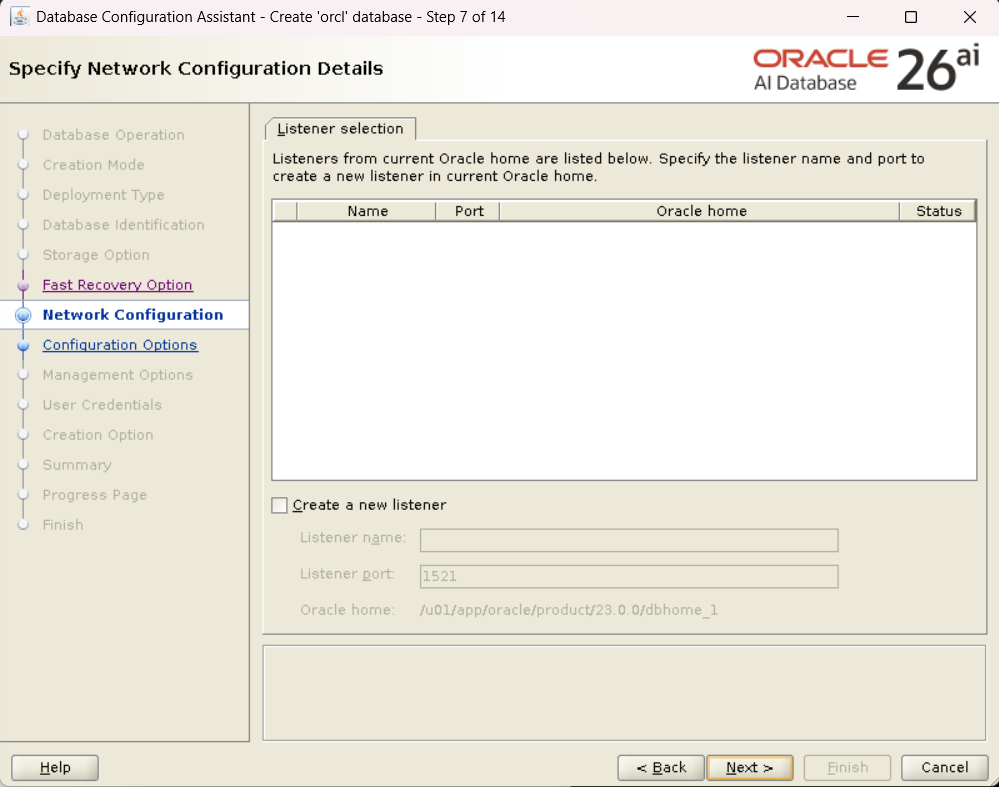Click the Configuration Options step bullet

24,345
